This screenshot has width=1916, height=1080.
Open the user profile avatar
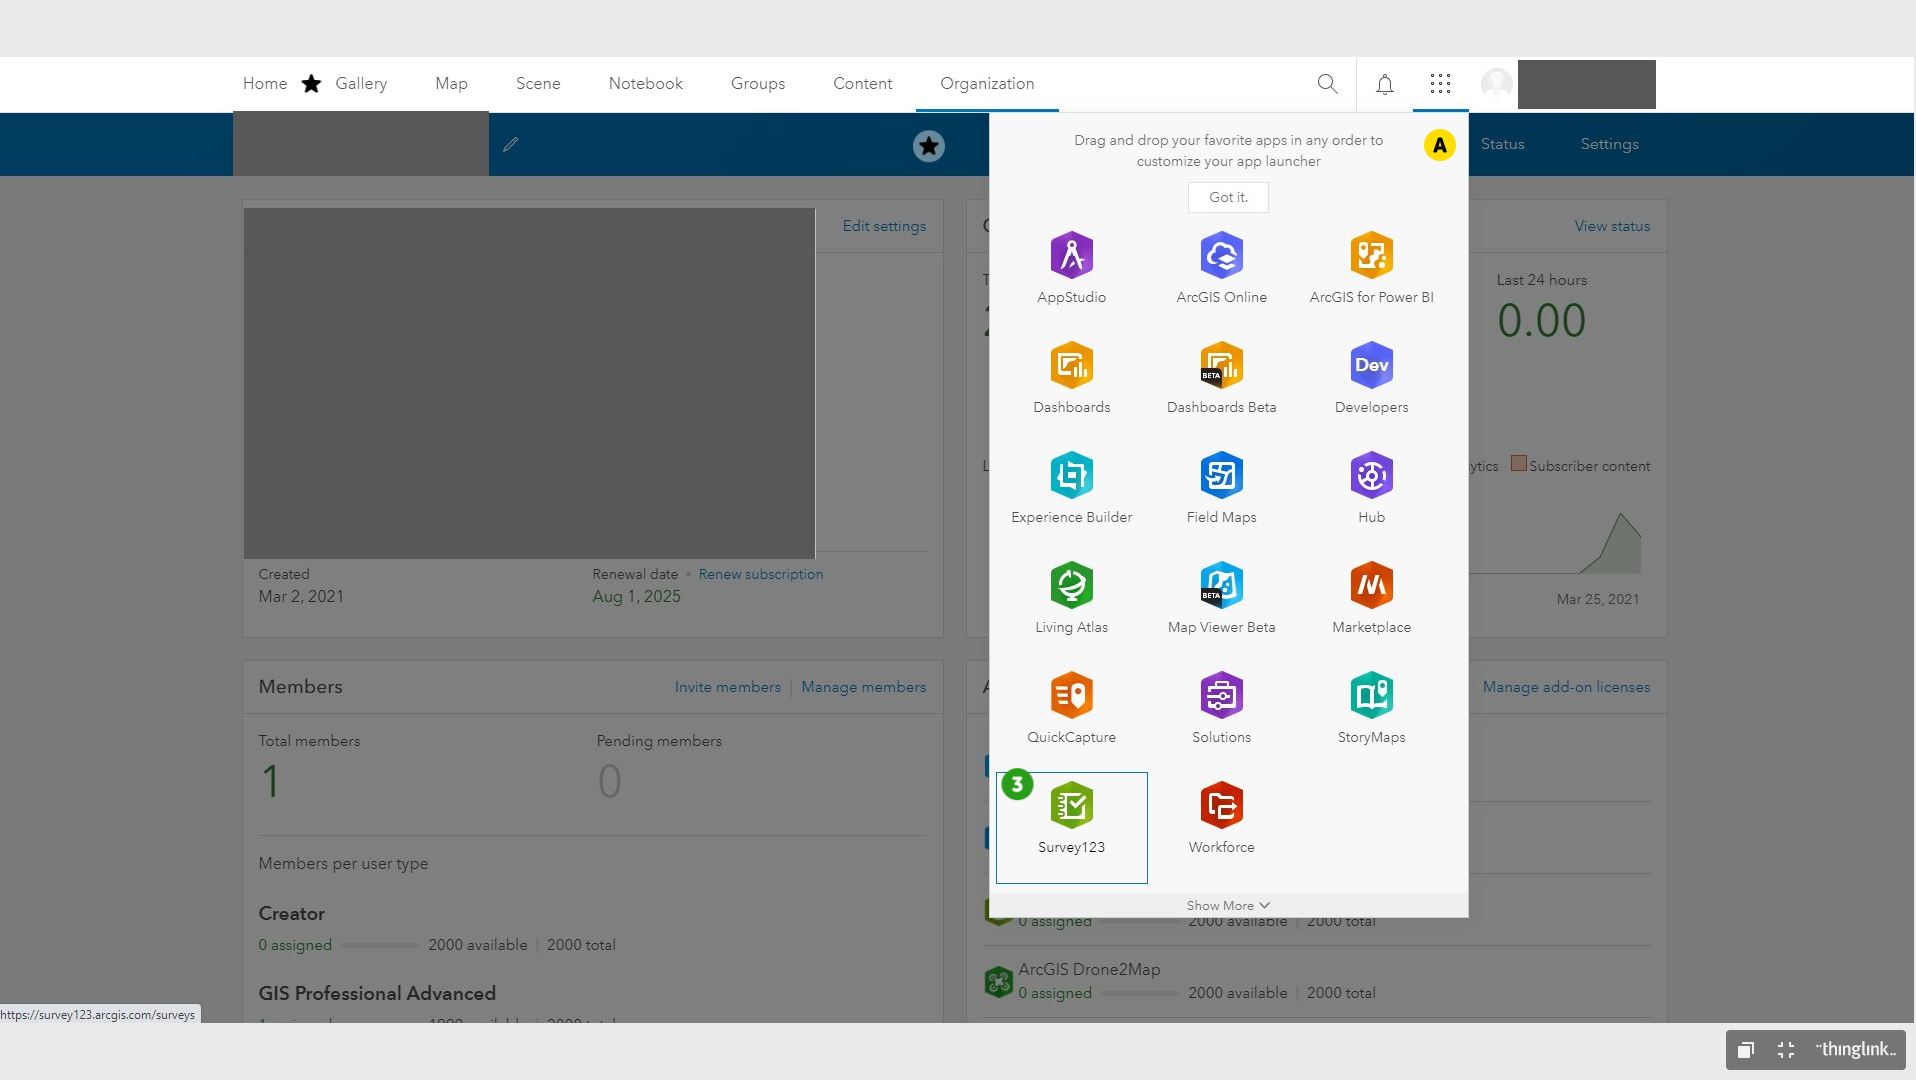(1496, 84)
